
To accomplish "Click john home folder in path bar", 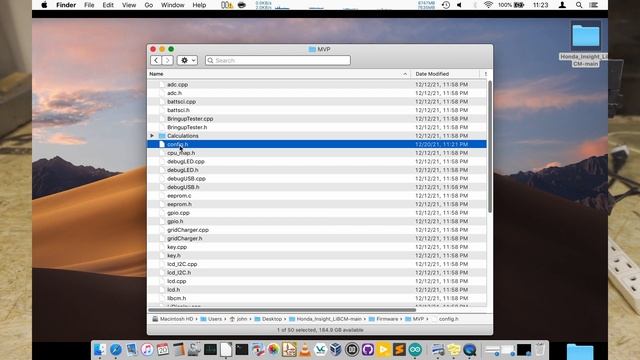I will click(x=238, y=319).
